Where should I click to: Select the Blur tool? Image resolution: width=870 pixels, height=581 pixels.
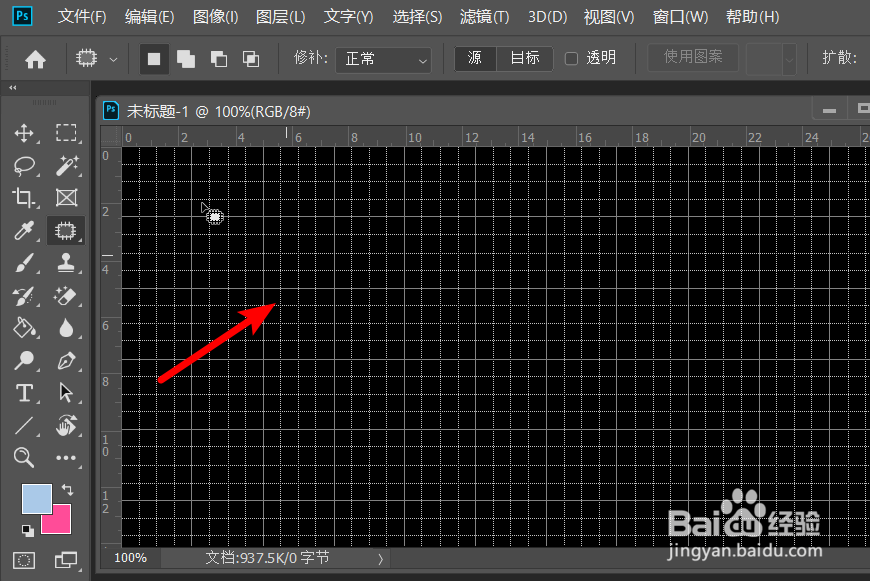[66, 328]
